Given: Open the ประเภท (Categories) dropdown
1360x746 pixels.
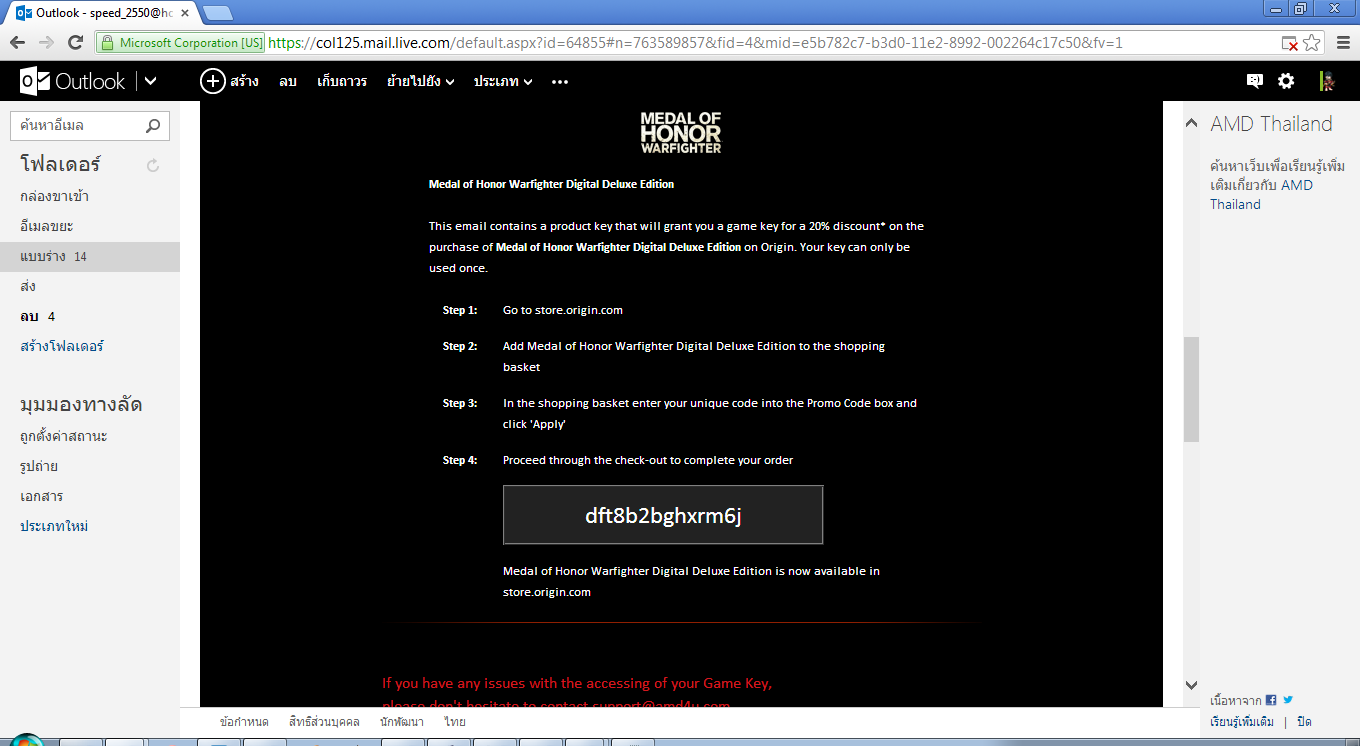Looking at the screenshot, I should click(x=503, y=81).
